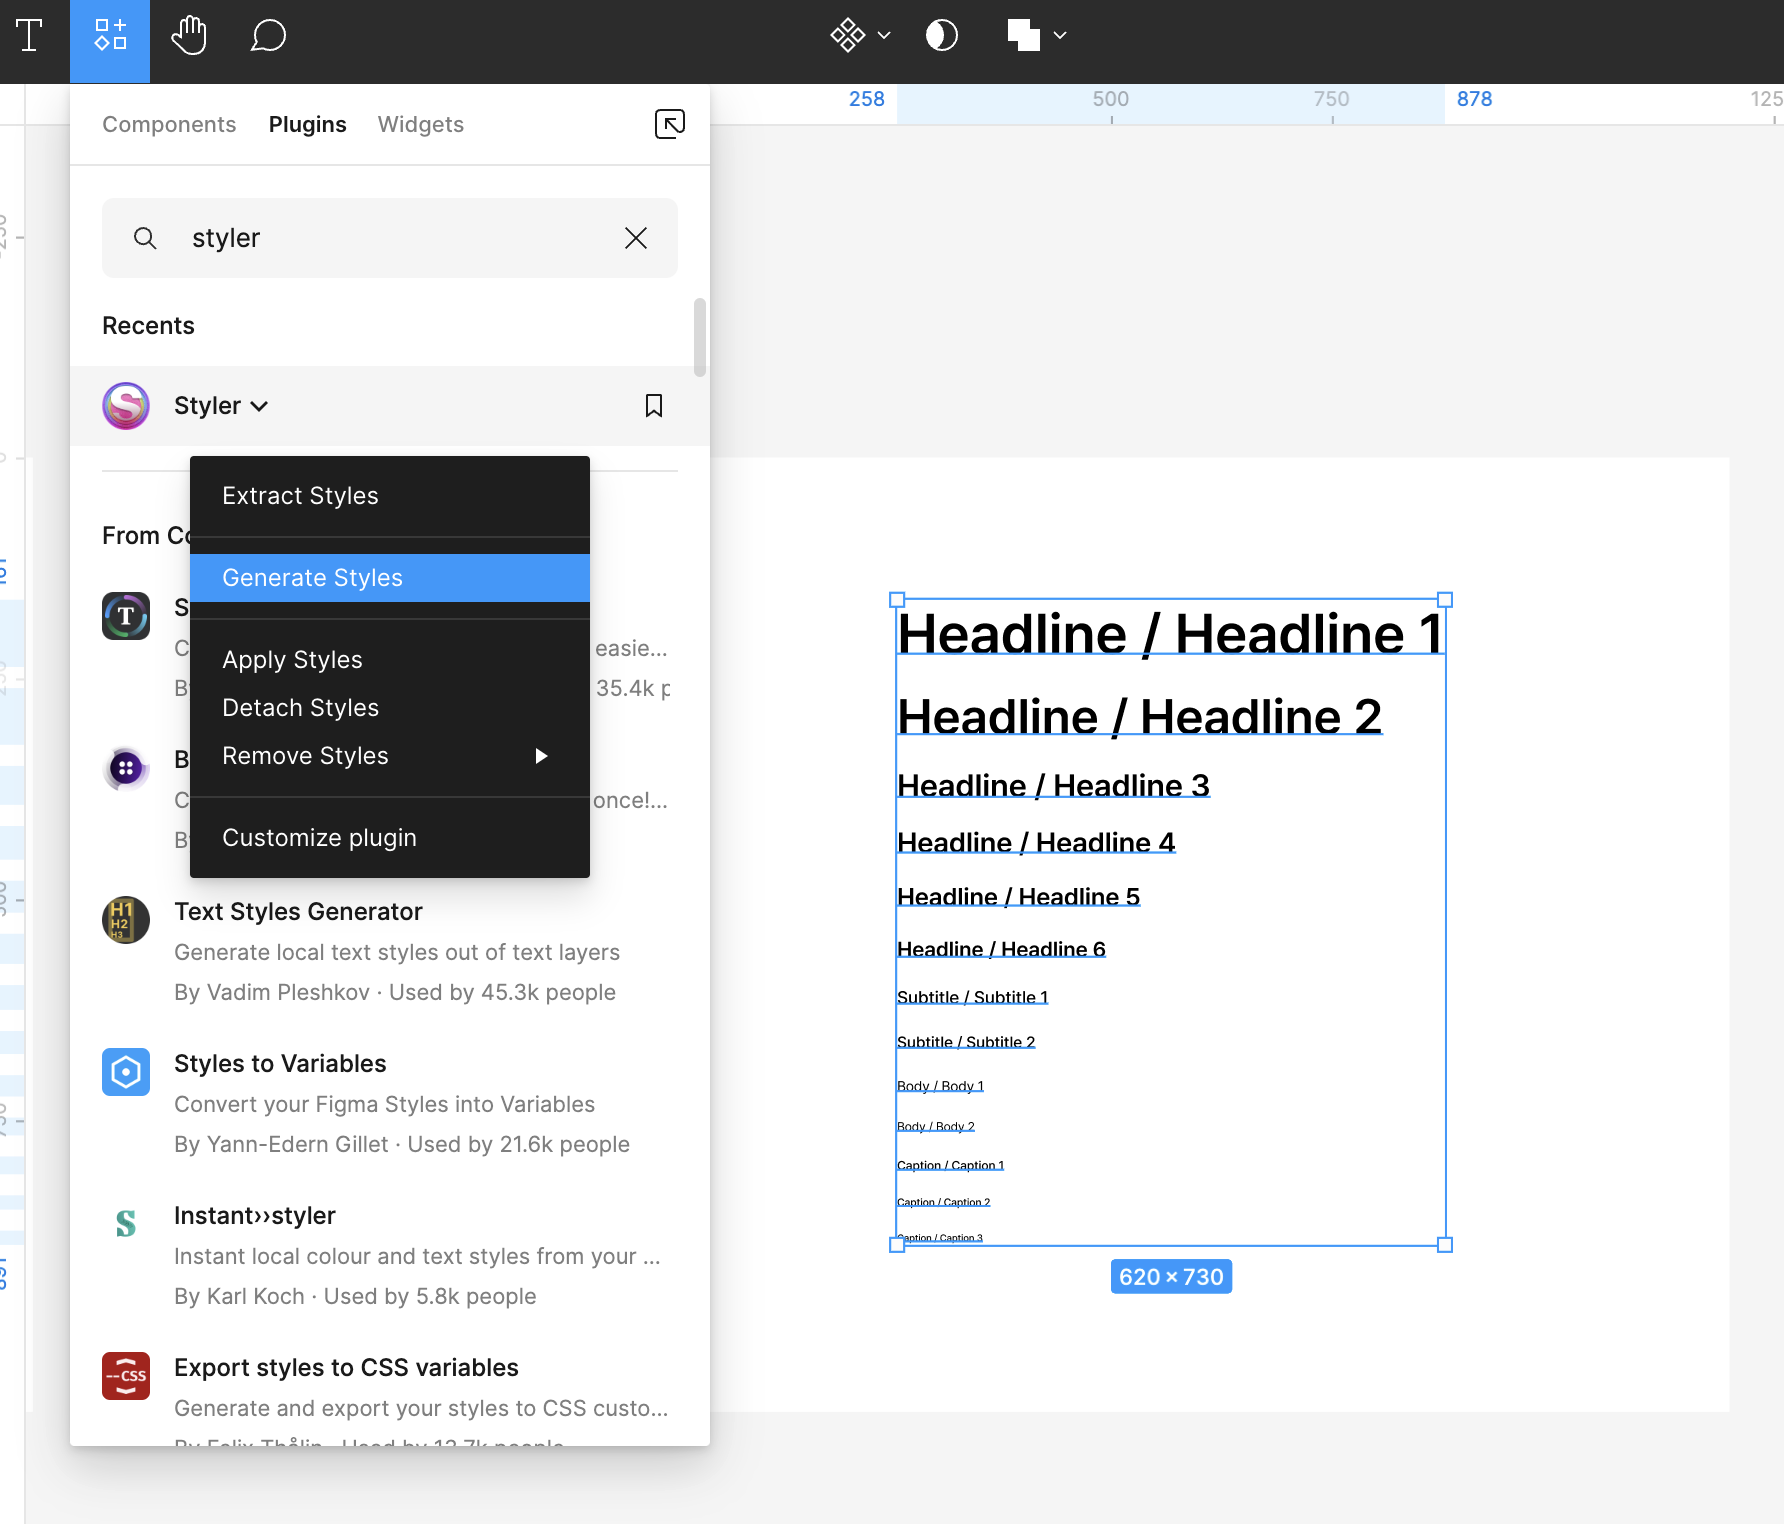Select the Headline / Headline 4 text
This screenshot has width=1784, height=1524.
pos(1036,843)
